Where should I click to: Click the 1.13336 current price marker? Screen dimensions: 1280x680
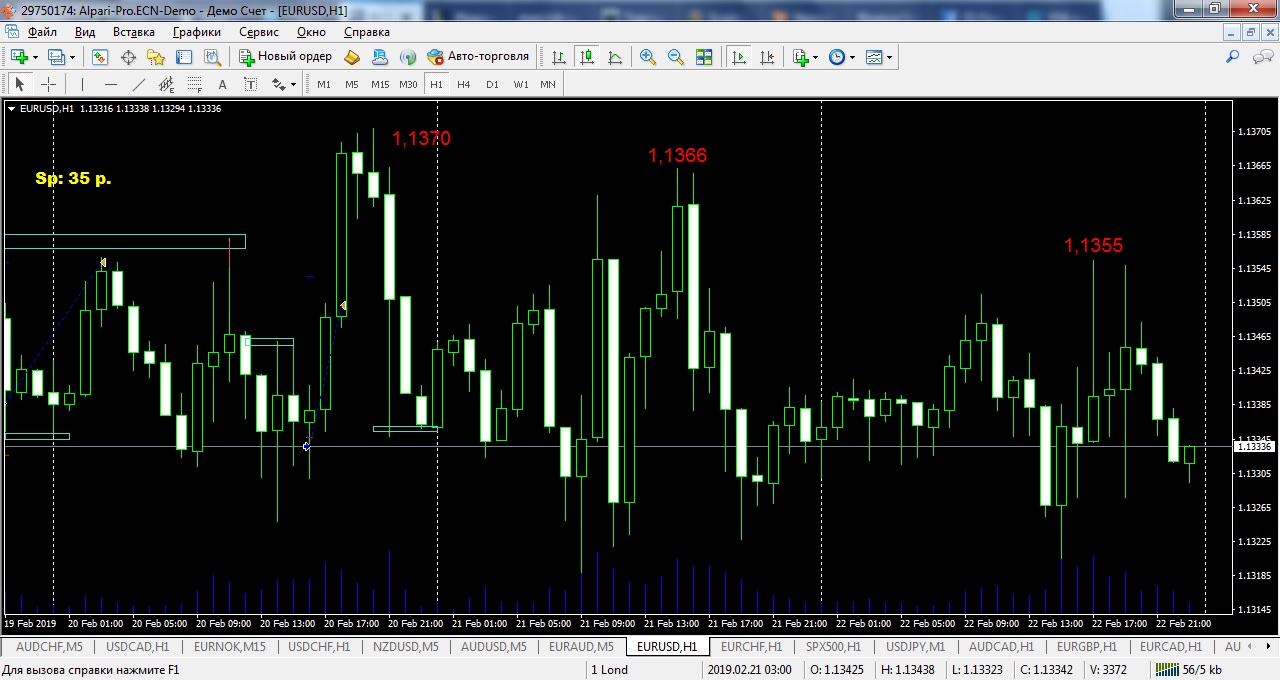(1254, 447)
